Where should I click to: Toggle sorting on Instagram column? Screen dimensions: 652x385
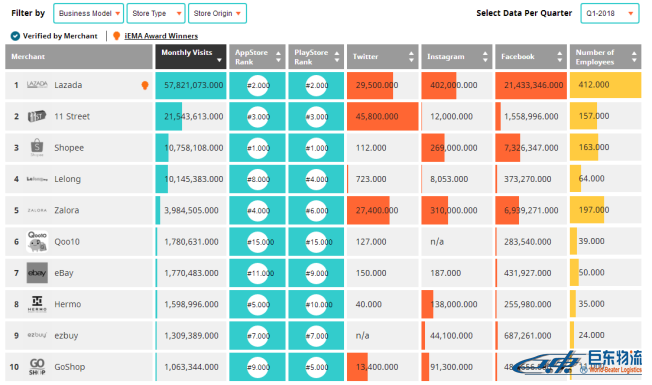pyautogui.click(x=457, y=57)
